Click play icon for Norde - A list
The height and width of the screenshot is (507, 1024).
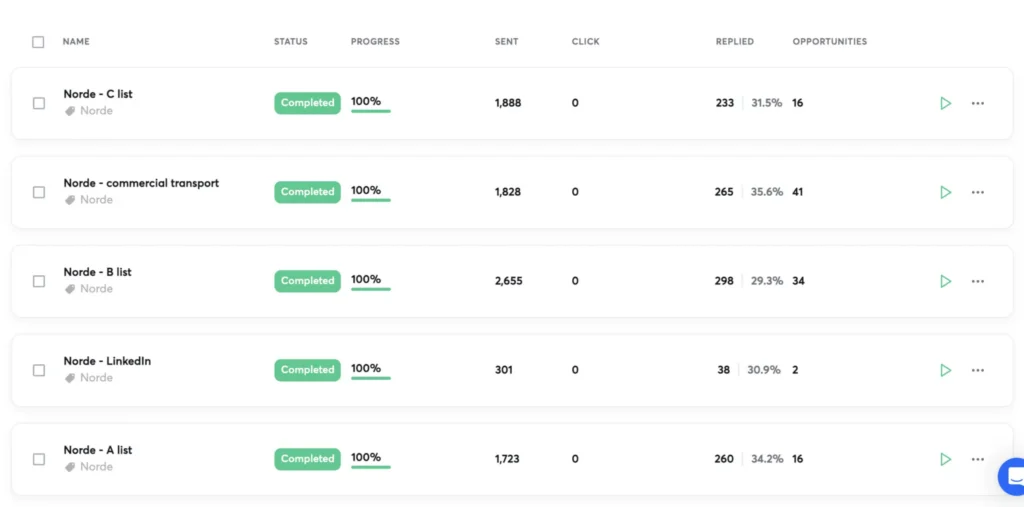click(945, 459)
